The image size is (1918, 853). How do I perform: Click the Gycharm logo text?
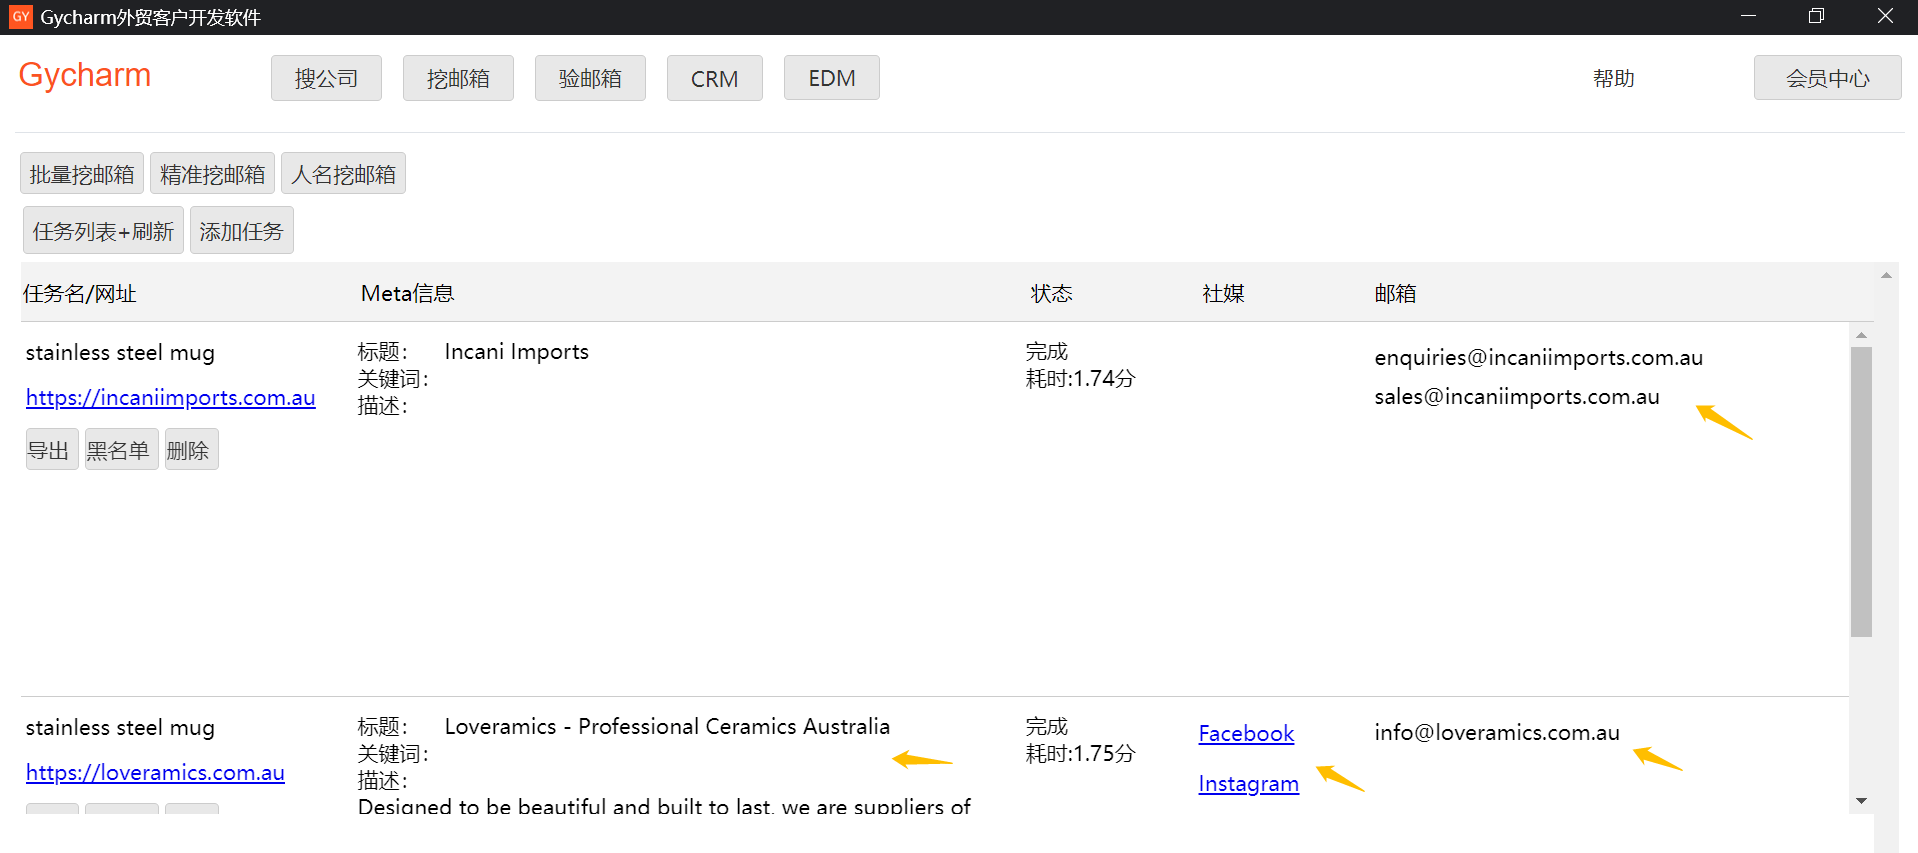[x=85, y=76]
